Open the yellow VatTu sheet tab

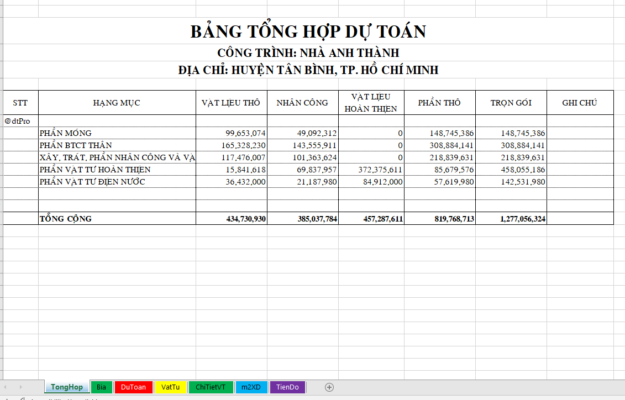(171, 387)
